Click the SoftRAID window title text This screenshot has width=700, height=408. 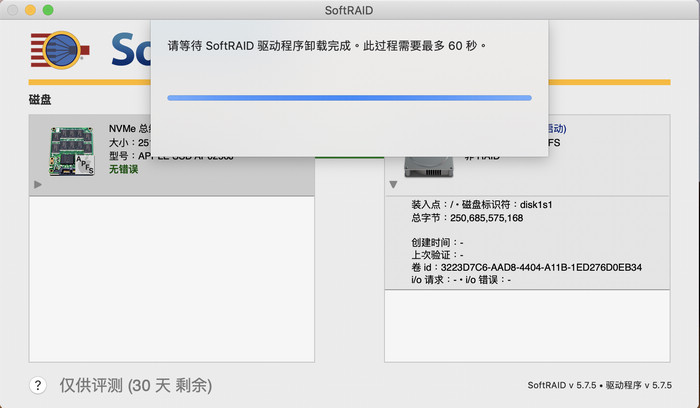click(349, 10)
